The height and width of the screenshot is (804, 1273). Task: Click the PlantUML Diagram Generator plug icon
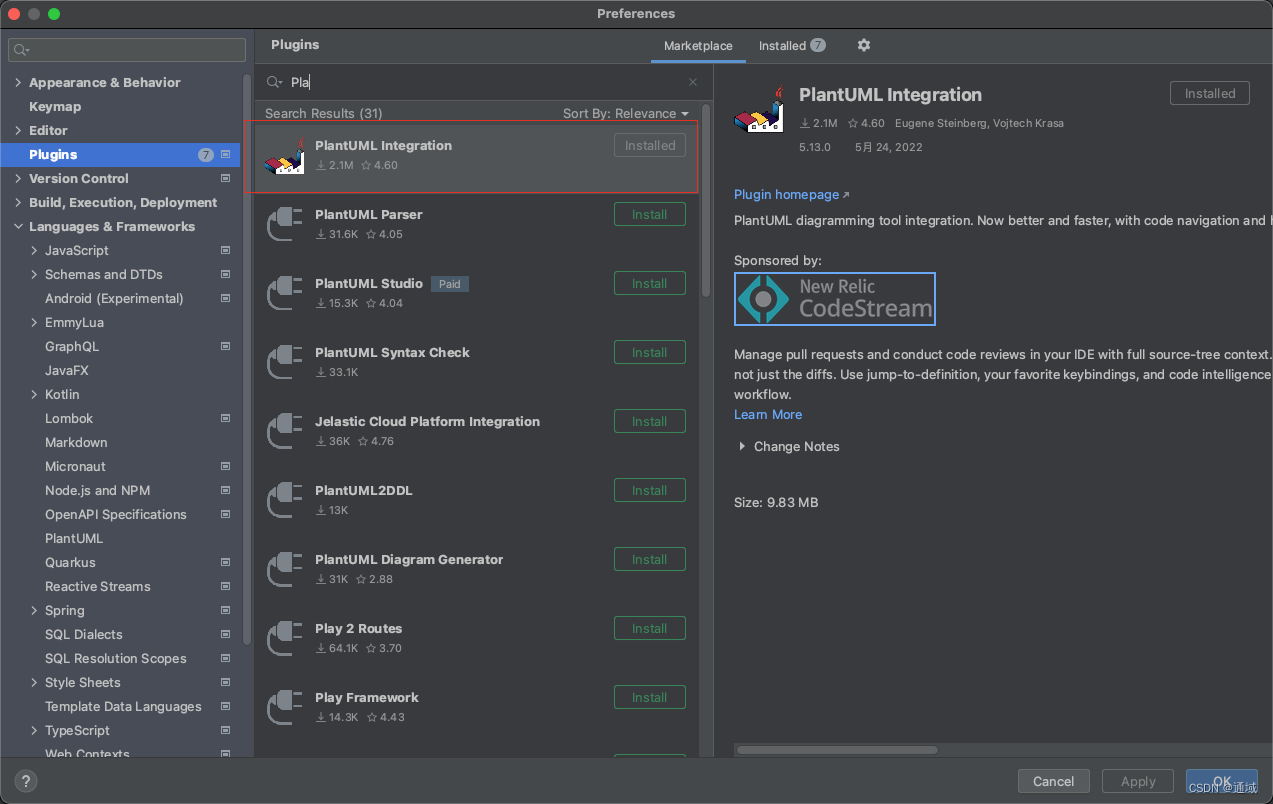[x=285, y=569]
